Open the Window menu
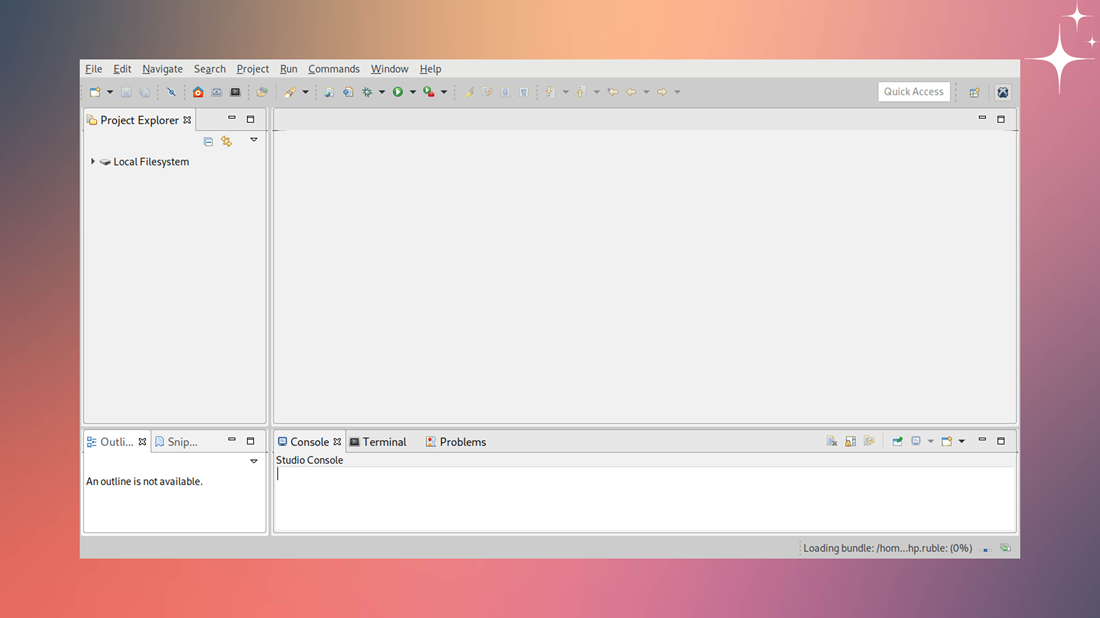1100x618 pixels. pyautogui.click(x=389, y=69)
